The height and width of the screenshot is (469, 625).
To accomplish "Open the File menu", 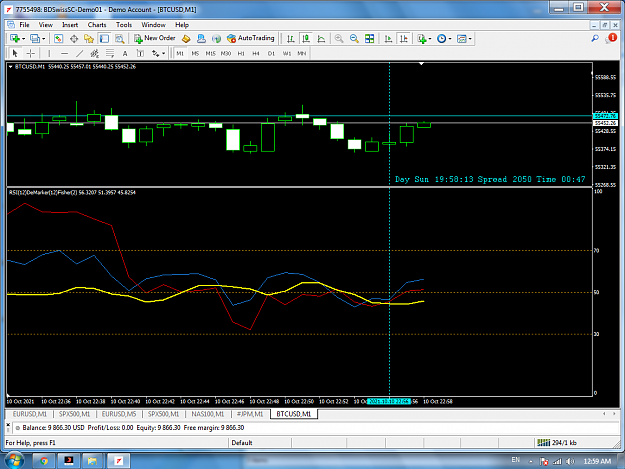I will pos(24,25).
